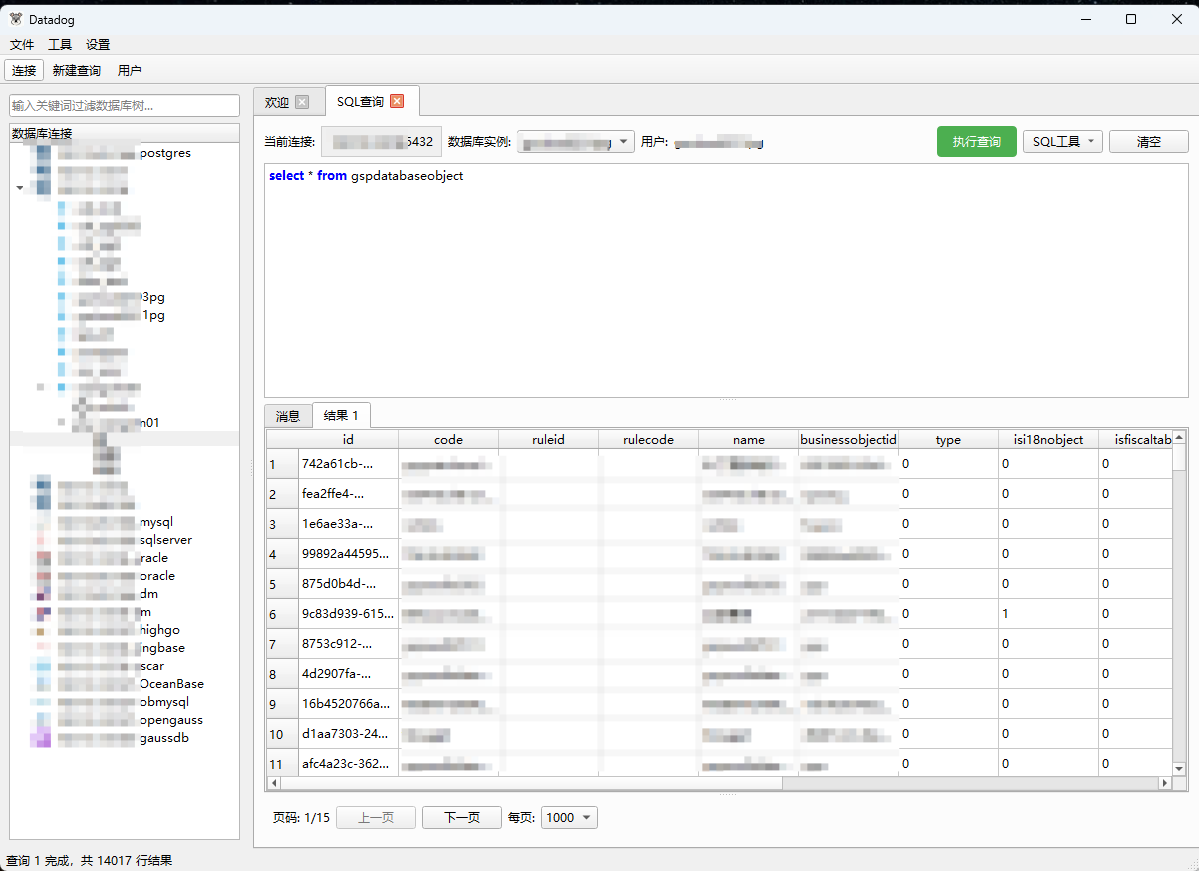Viewport: 1199px width, 871px height.
Task: Select row header number 6
Action: click(282, 614)
